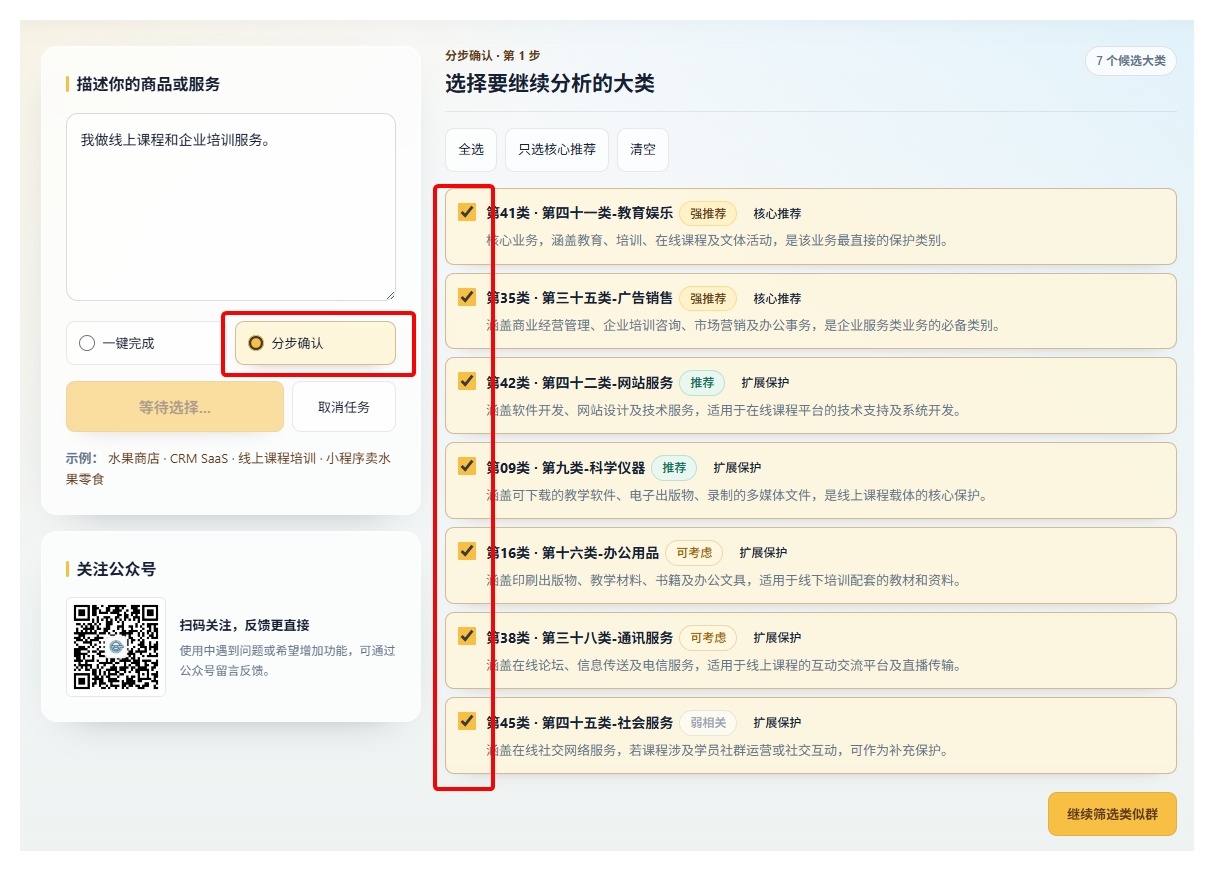This screenshot has height=871, width=1214.
Task: Click the 第35类 · 第三十五类-广告销售 title
Action: [x=580, y=298]
